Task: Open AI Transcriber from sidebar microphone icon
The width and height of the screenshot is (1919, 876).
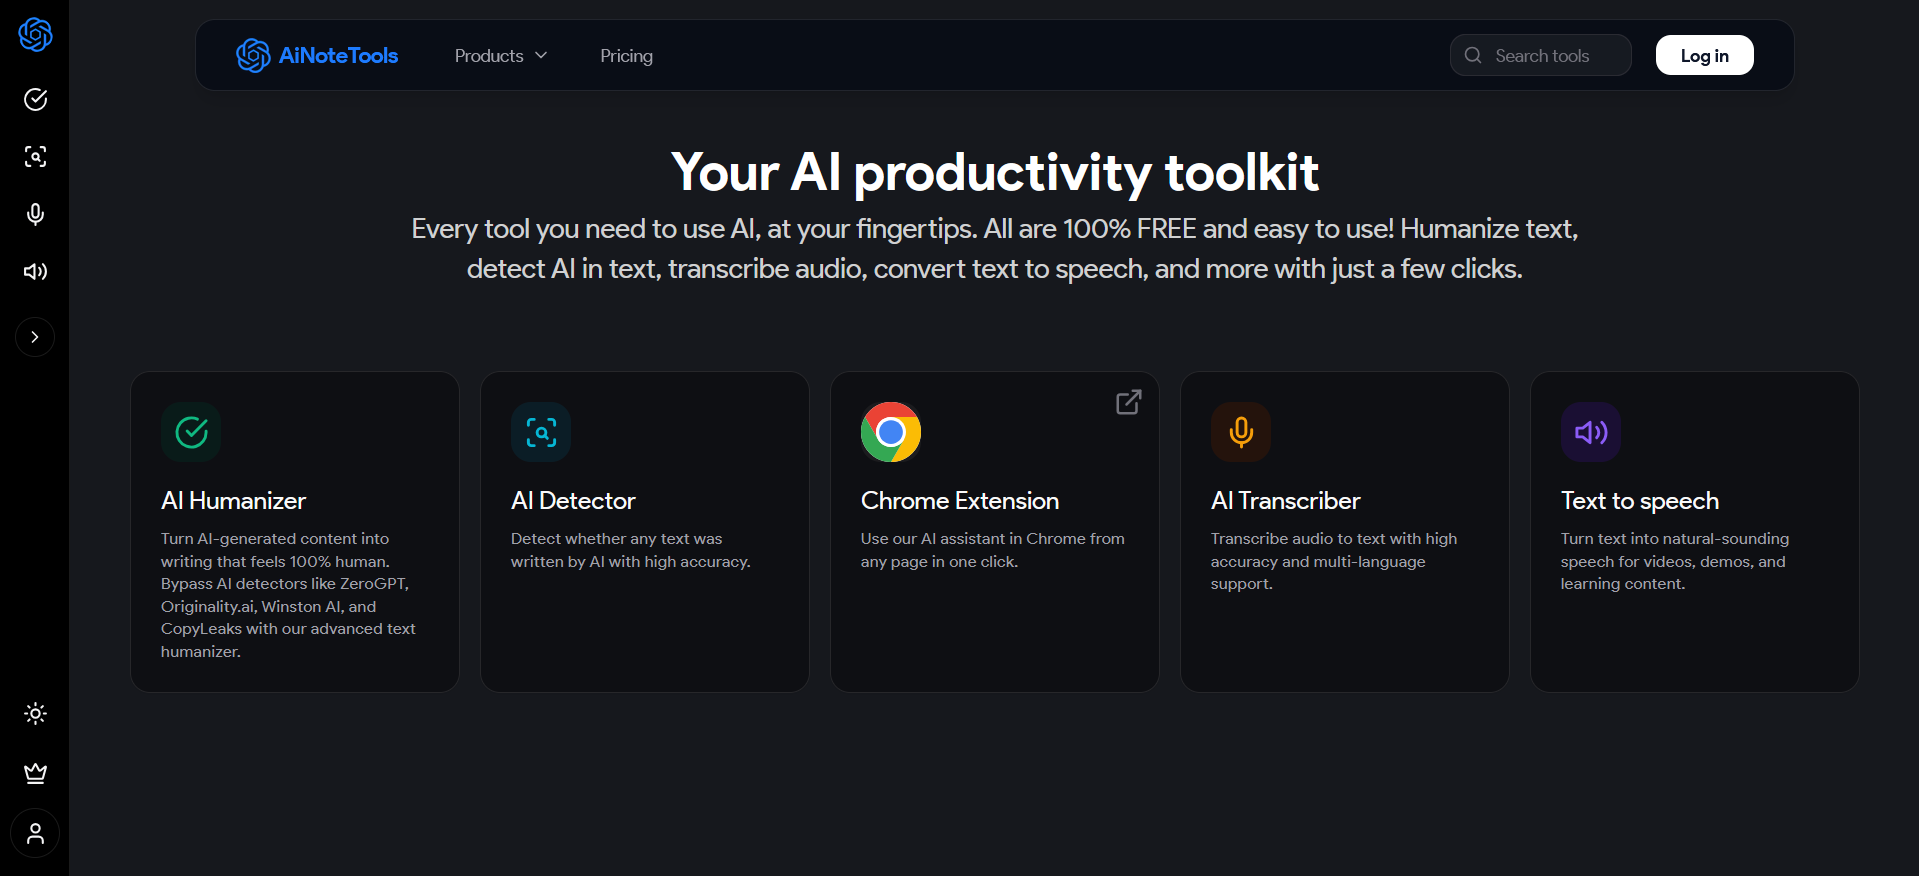Action: (x=35, y=214)
